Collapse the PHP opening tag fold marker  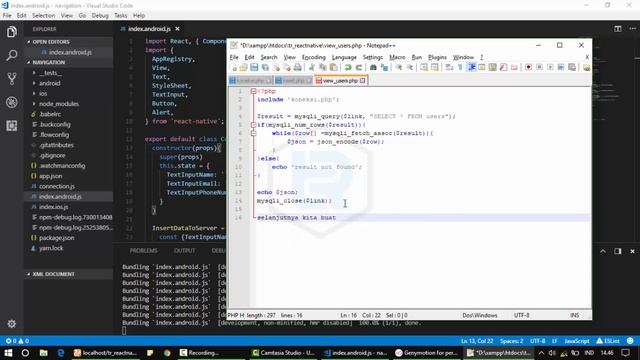253,91
